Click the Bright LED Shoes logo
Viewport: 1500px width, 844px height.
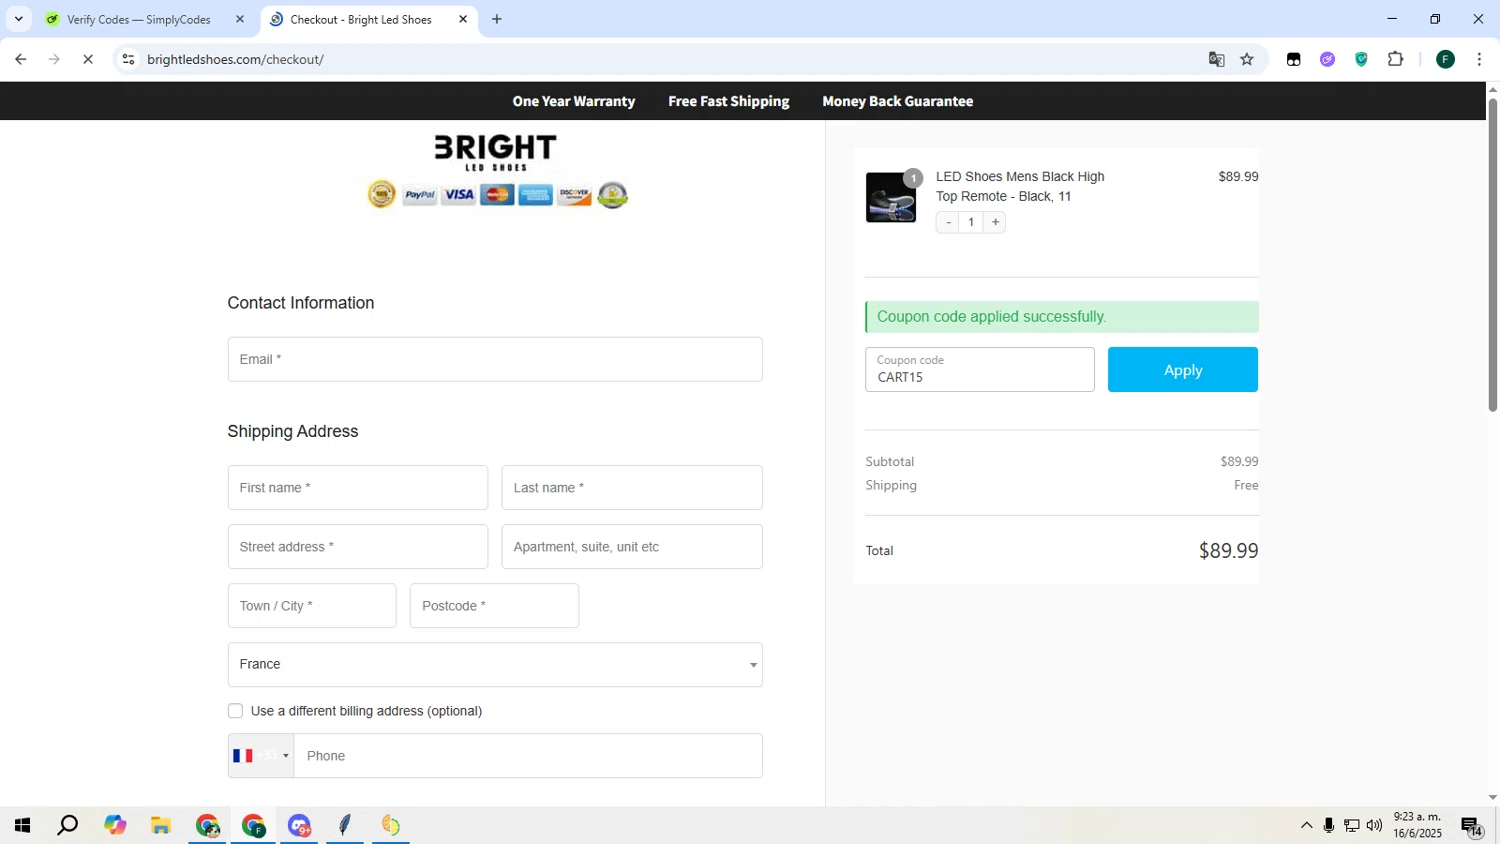495,152
